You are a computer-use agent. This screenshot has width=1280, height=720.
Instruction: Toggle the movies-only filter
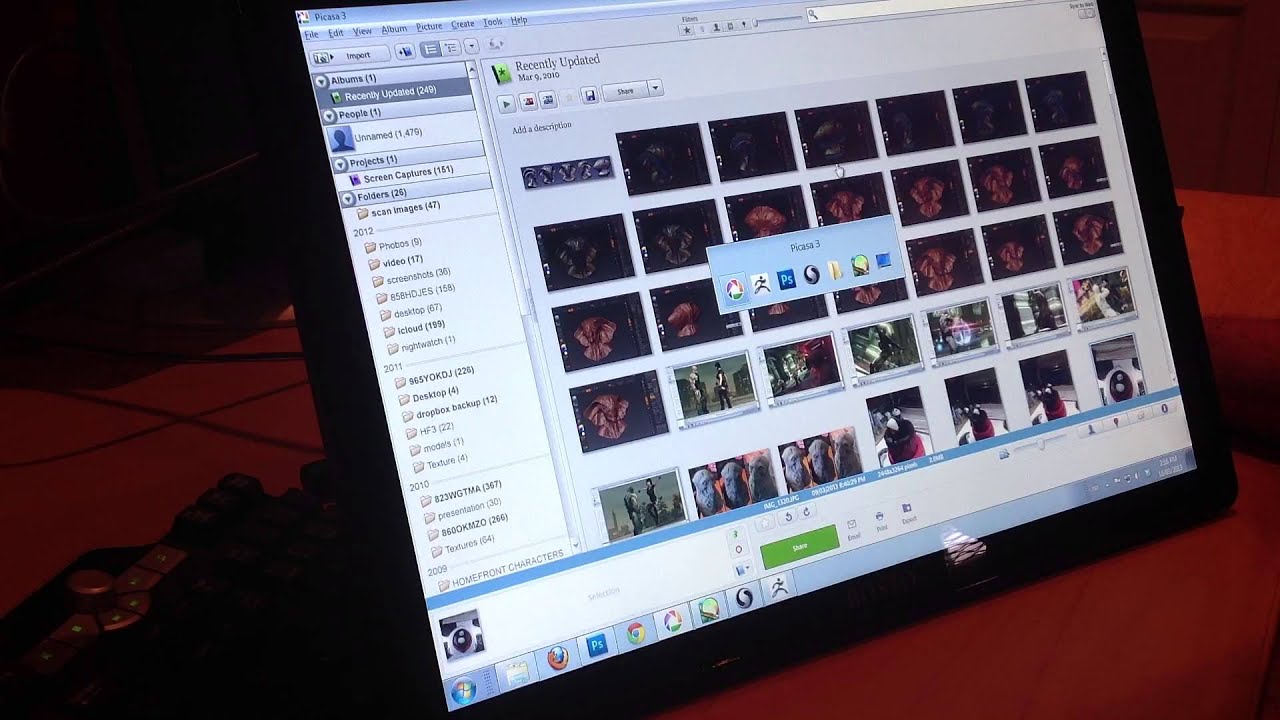click(730, 27)
